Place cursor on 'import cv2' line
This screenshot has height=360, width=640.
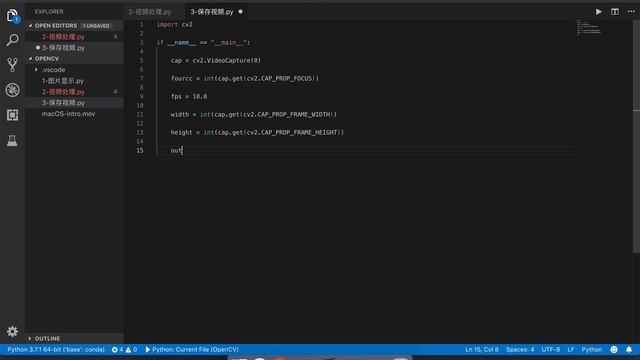175,24
